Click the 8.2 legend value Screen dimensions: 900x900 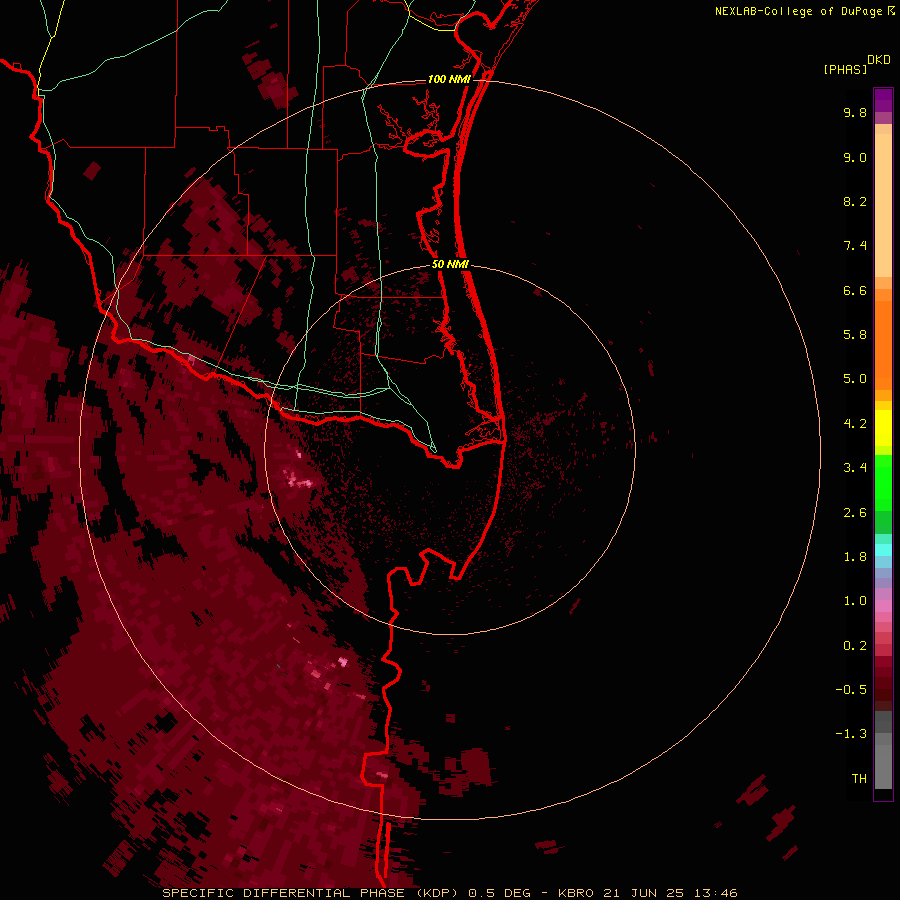tap(855, 201)
